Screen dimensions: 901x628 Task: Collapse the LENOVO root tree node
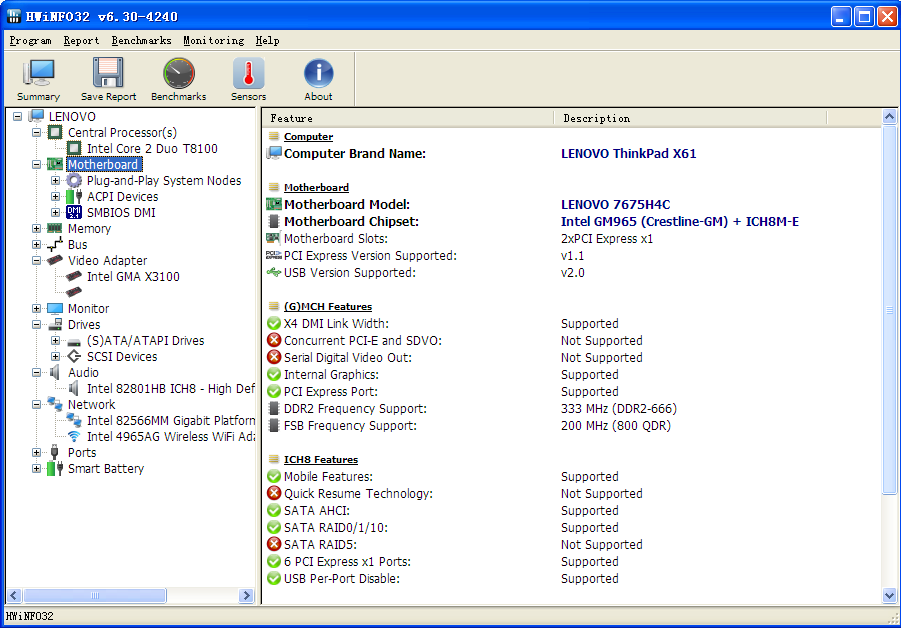18,116
